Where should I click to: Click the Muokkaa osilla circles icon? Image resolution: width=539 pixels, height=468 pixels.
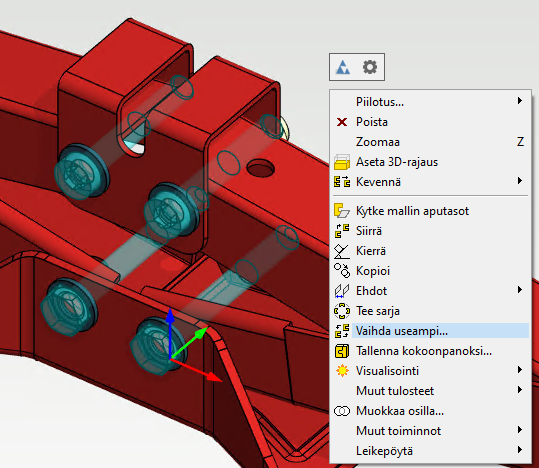pyautogui.click(x=342, y=411)
